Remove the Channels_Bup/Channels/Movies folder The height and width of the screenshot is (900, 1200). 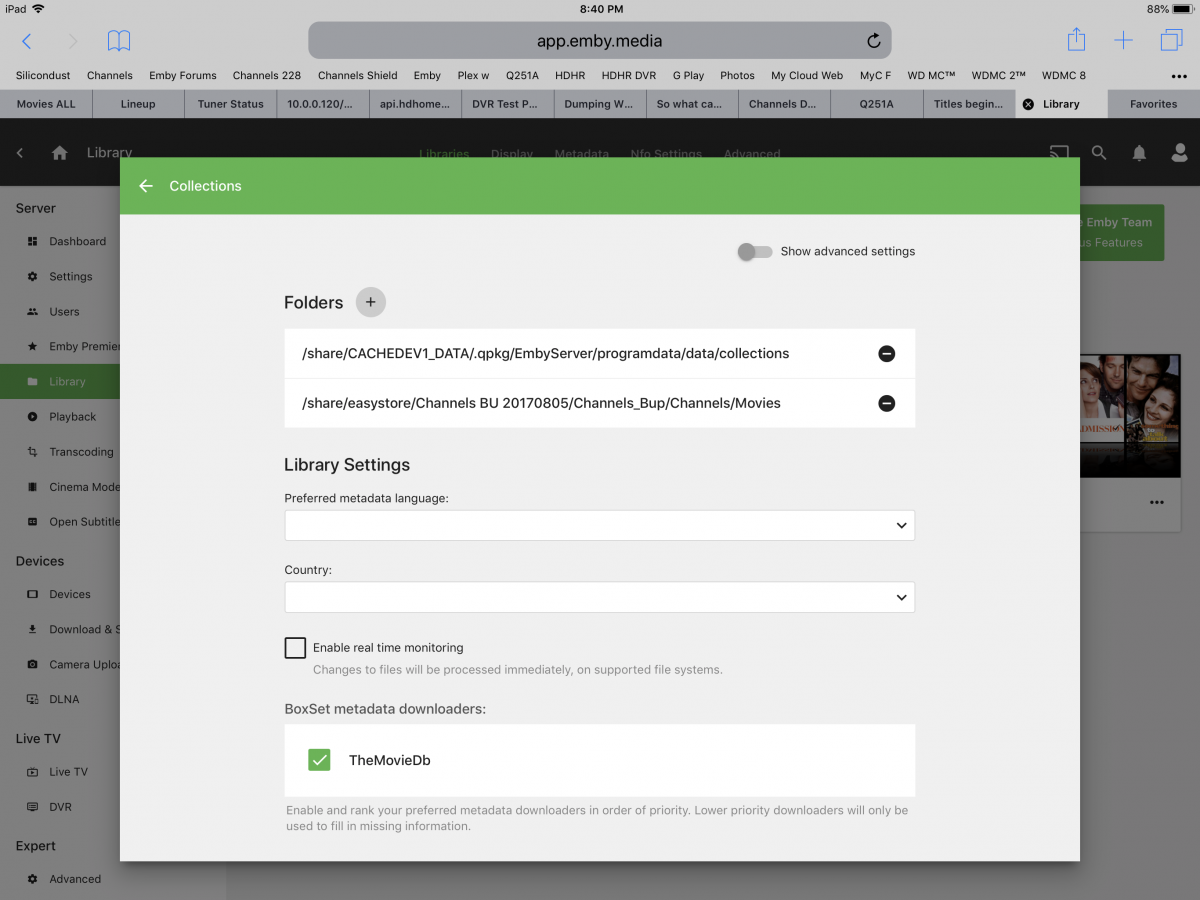click(x=886, y=404)
